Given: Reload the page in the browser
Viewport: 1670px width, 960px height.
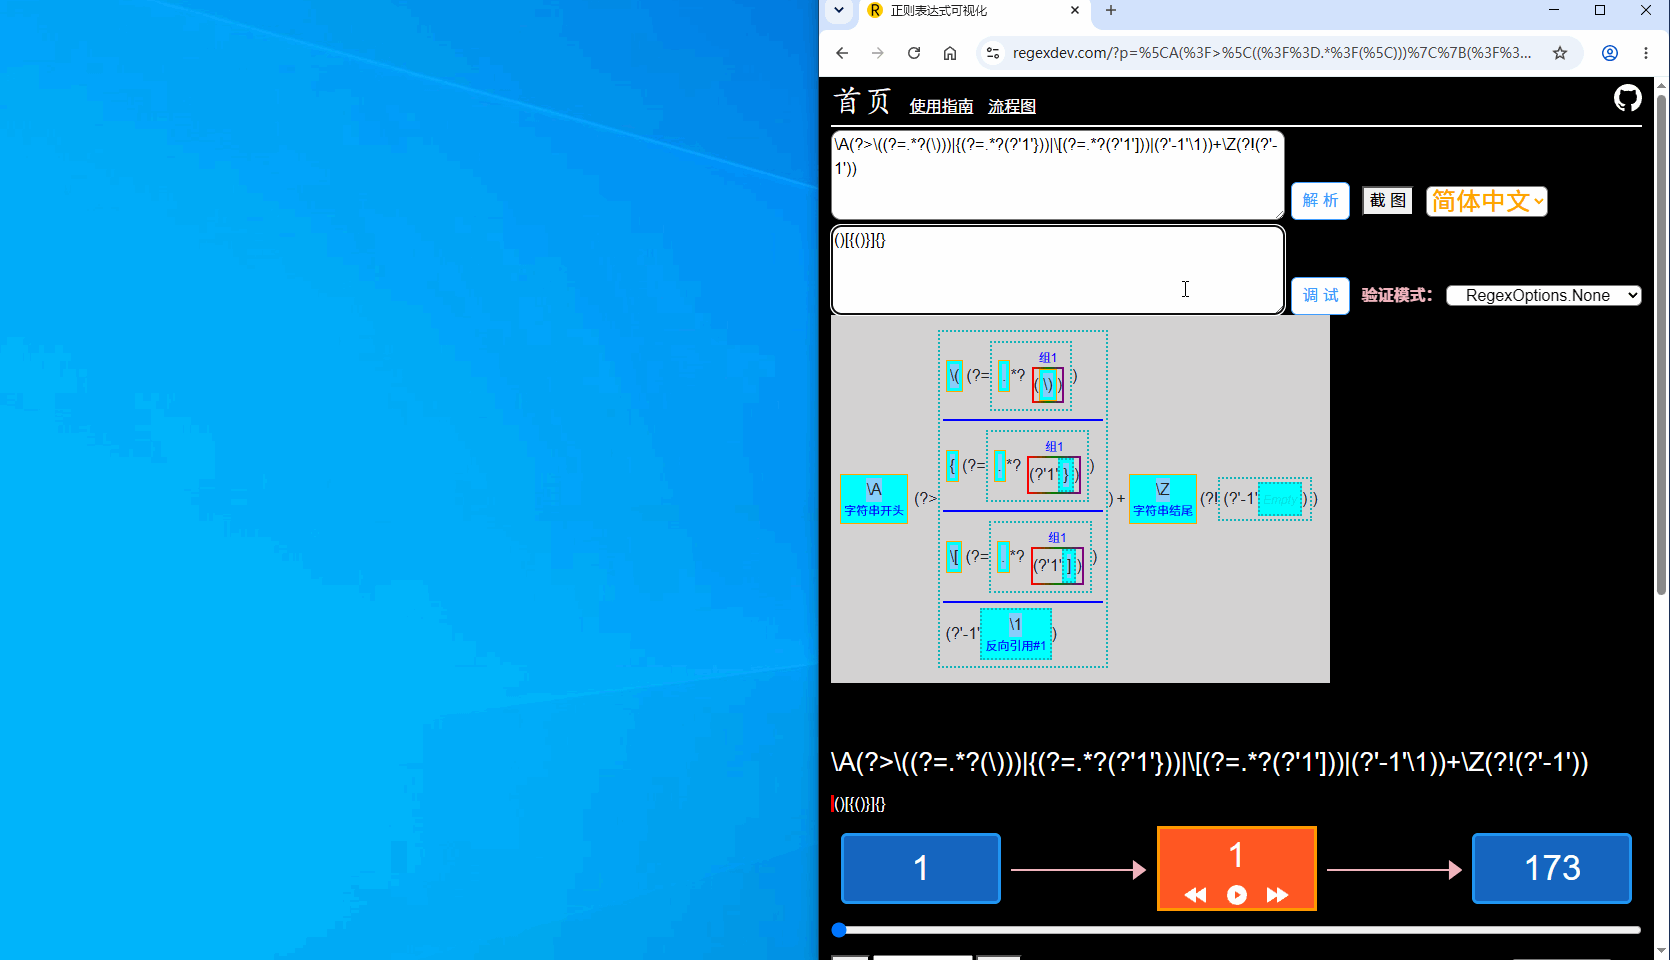Looking at the screenshot, I should pos(914,53).
